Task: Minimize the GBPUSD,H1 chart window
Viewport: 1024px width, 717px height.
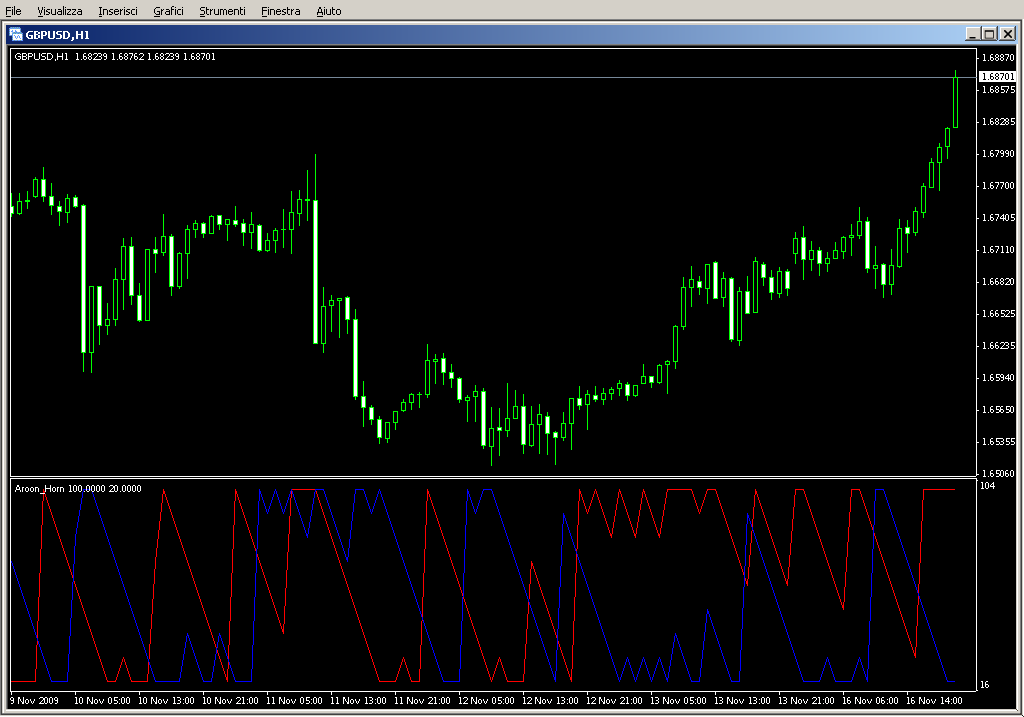Action: tap(972, 34)
